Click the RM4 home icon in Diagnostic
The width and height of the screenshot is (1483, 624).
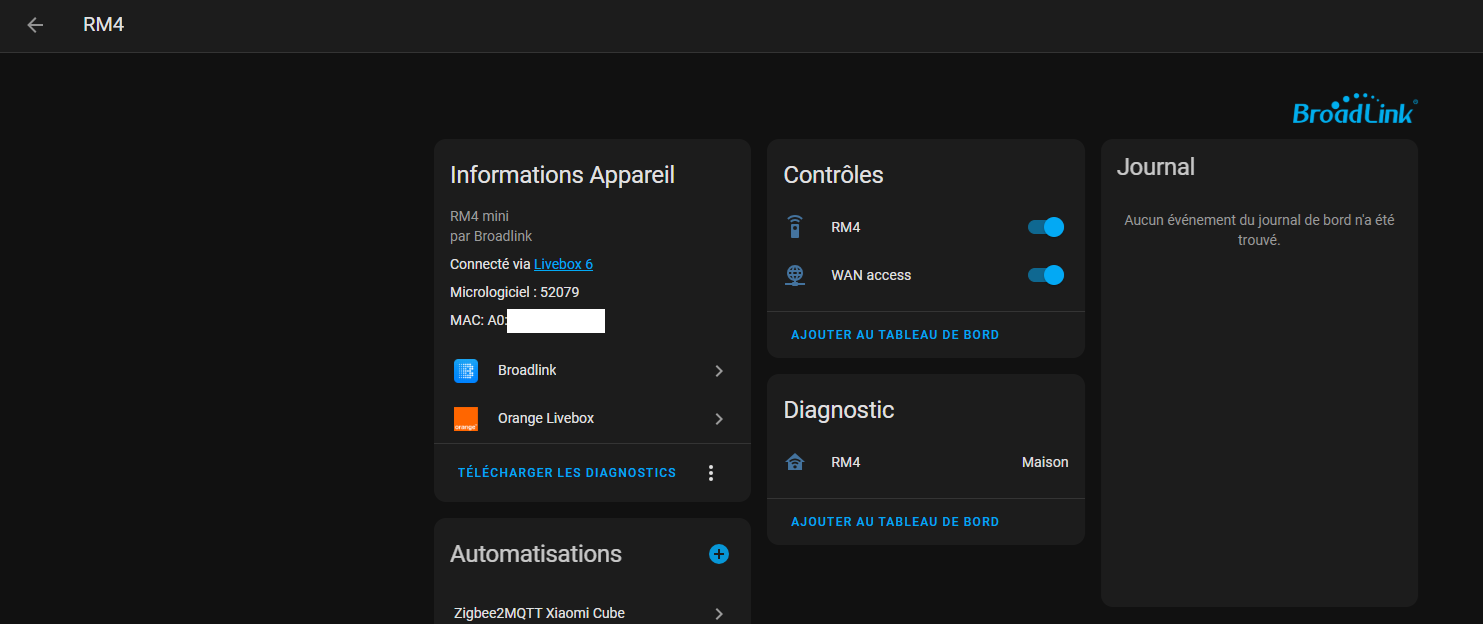tap(795, 462)
